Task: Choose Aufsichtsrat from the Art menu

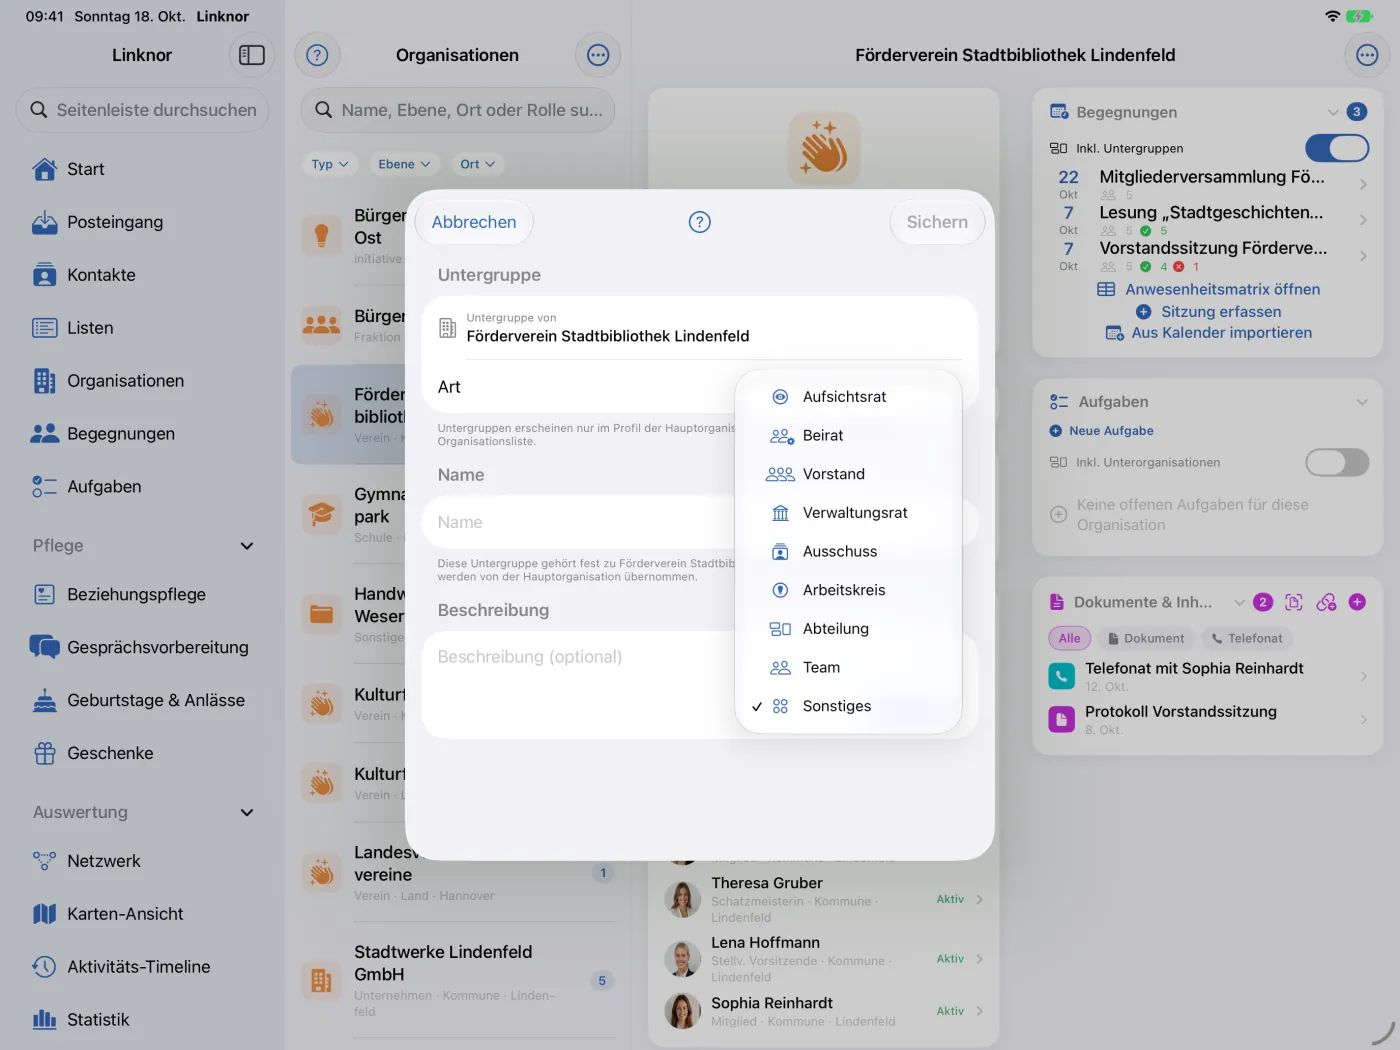Action: point(848,397)
